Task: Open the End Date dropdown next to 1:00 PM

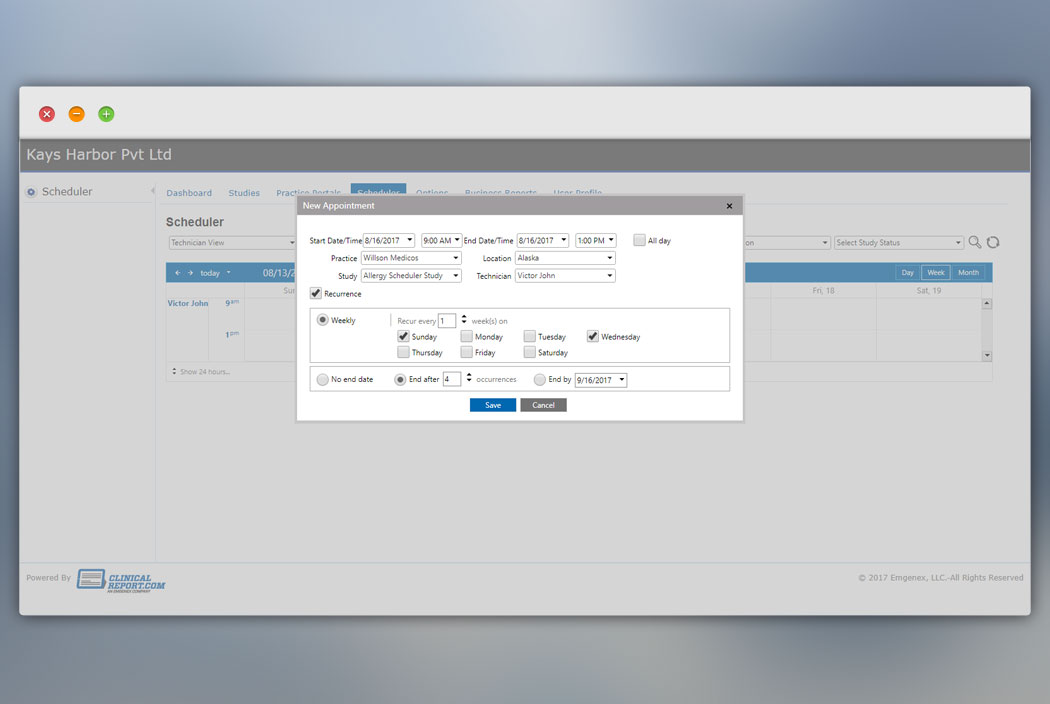Action: click(564, 240)
